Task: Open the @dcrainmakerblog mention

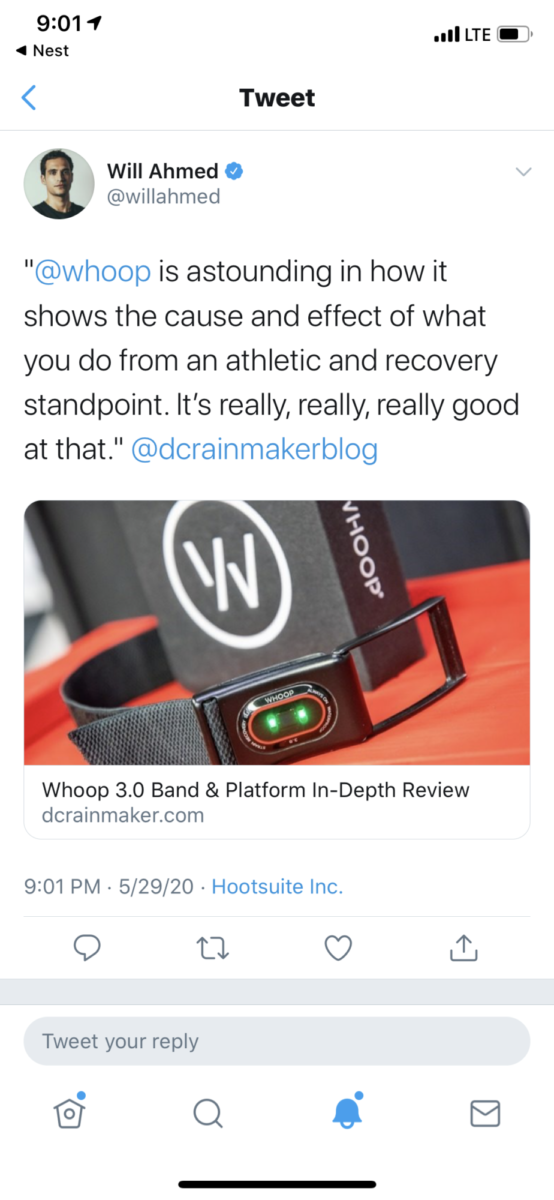Action: point(255,449)
